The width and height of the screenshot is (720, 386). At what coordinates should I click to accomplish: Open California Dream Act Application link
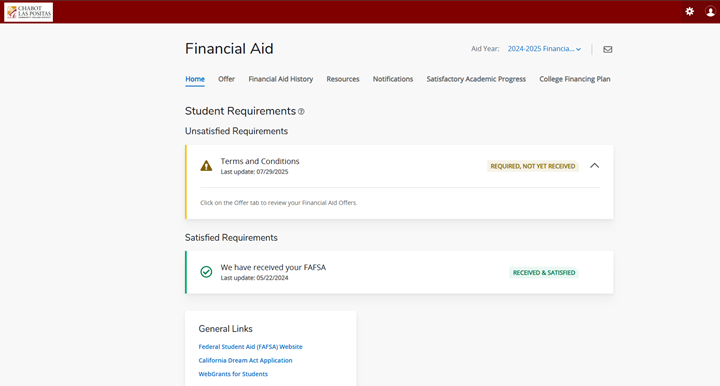click(245, 360)
